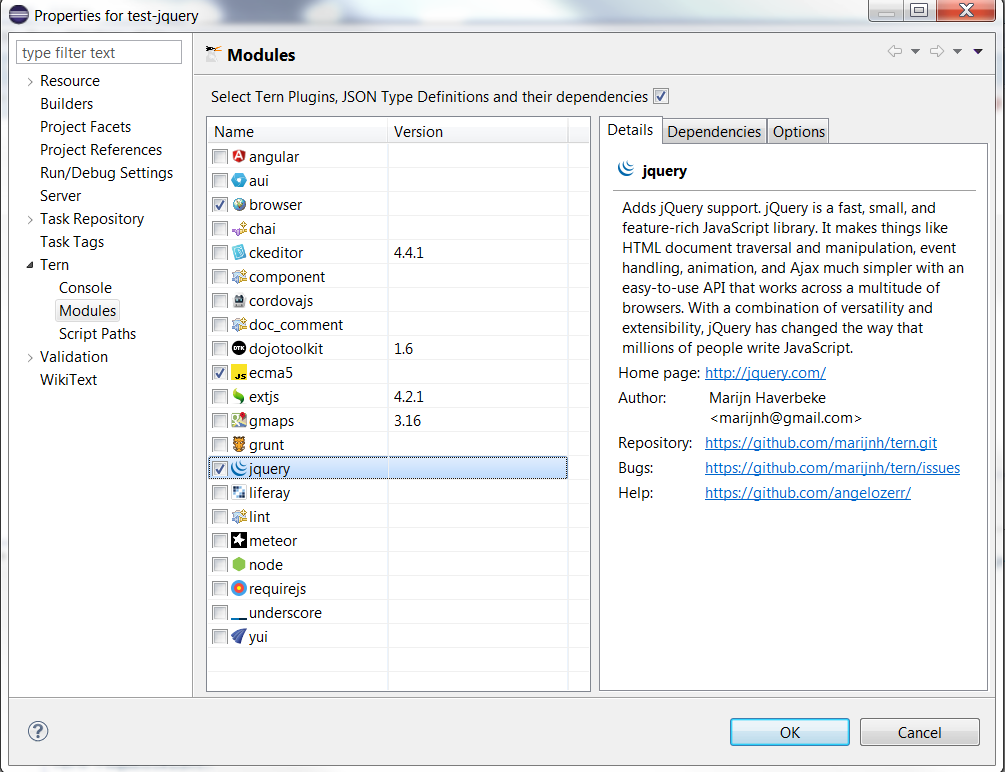Click the help question mark icon
This screenshot has width=1005, height=772.
[x=38, y=731]
